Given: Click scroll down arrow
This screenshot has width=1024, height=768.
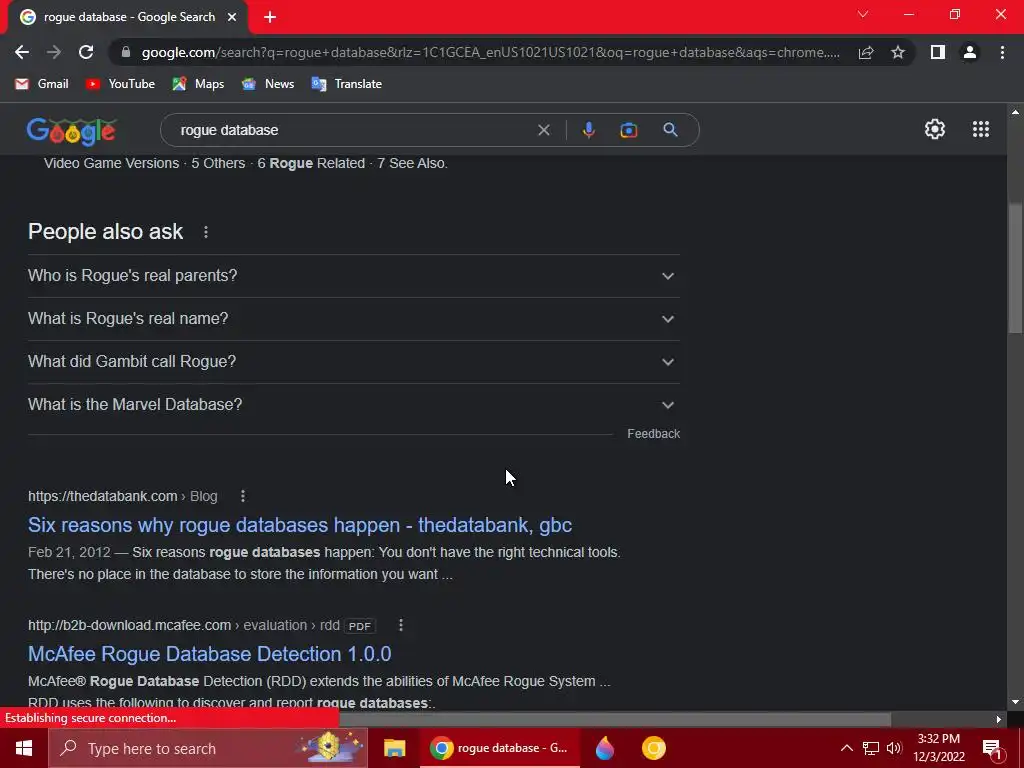Looking at the screenshot, I should point(1015,702).
